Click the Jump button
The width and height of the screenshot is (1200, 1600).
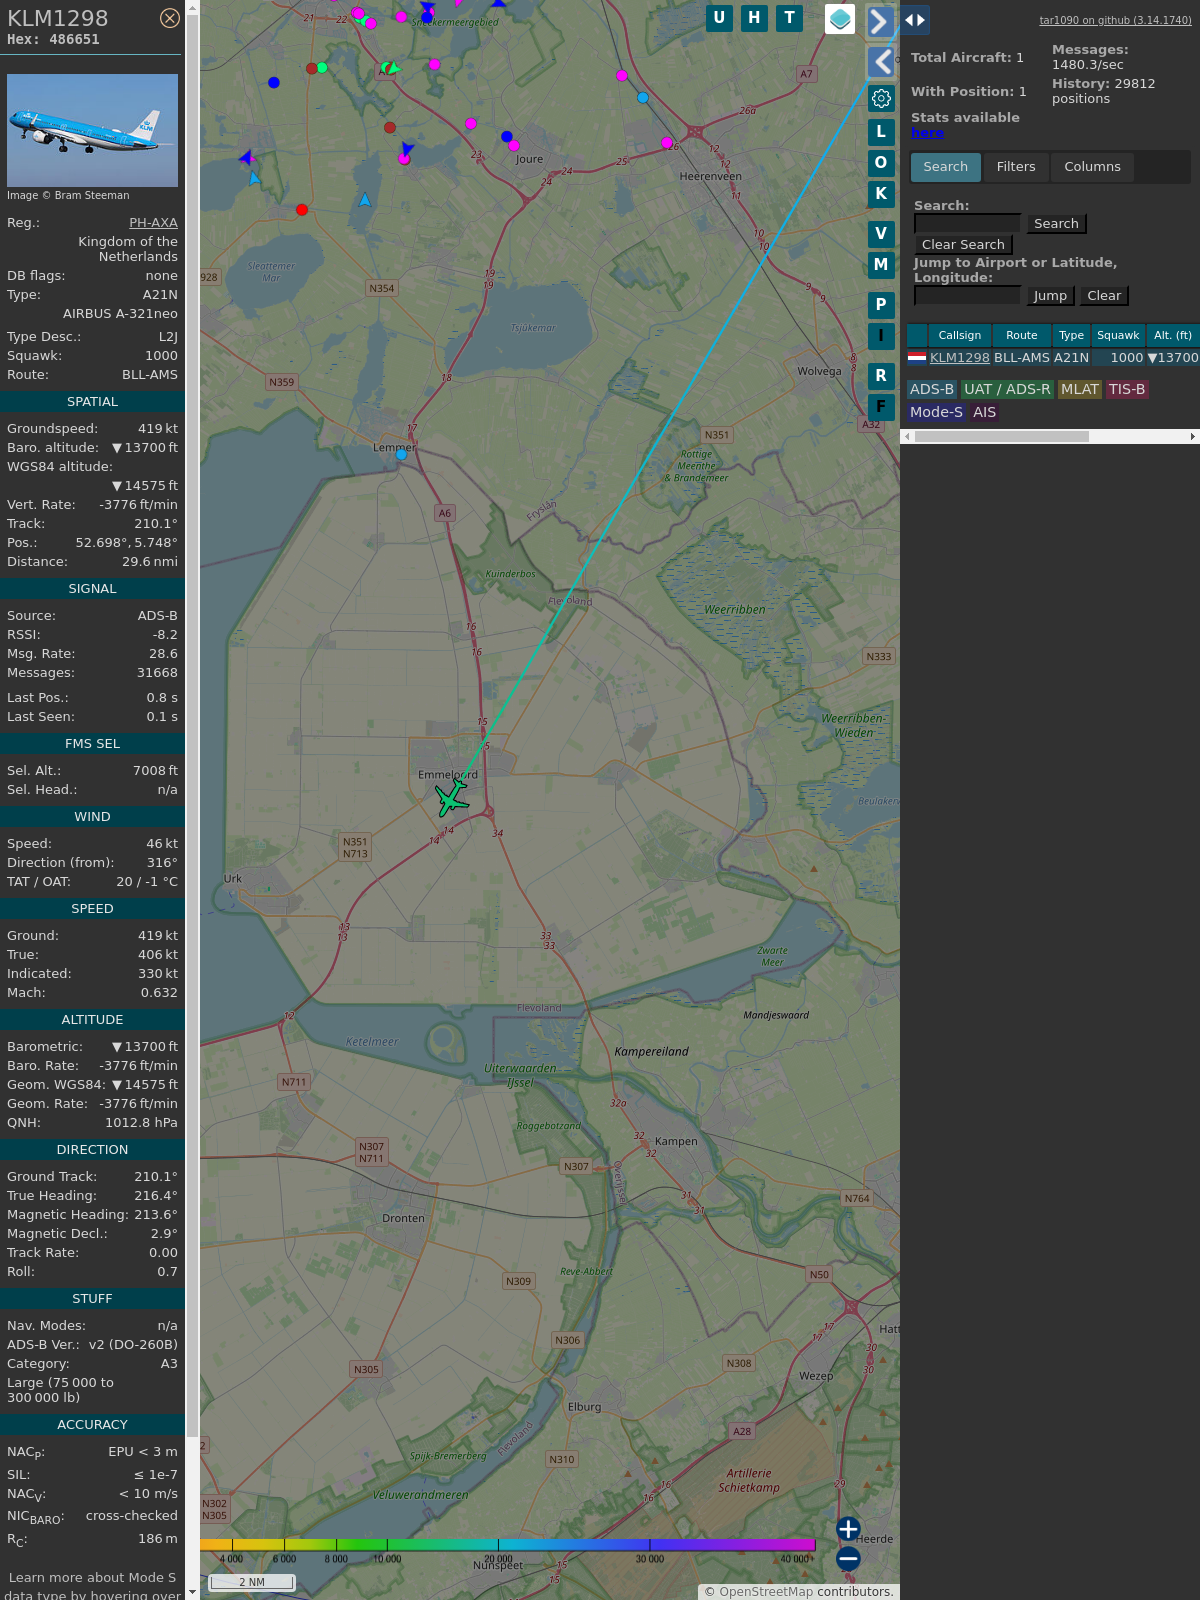[1050, 296]
